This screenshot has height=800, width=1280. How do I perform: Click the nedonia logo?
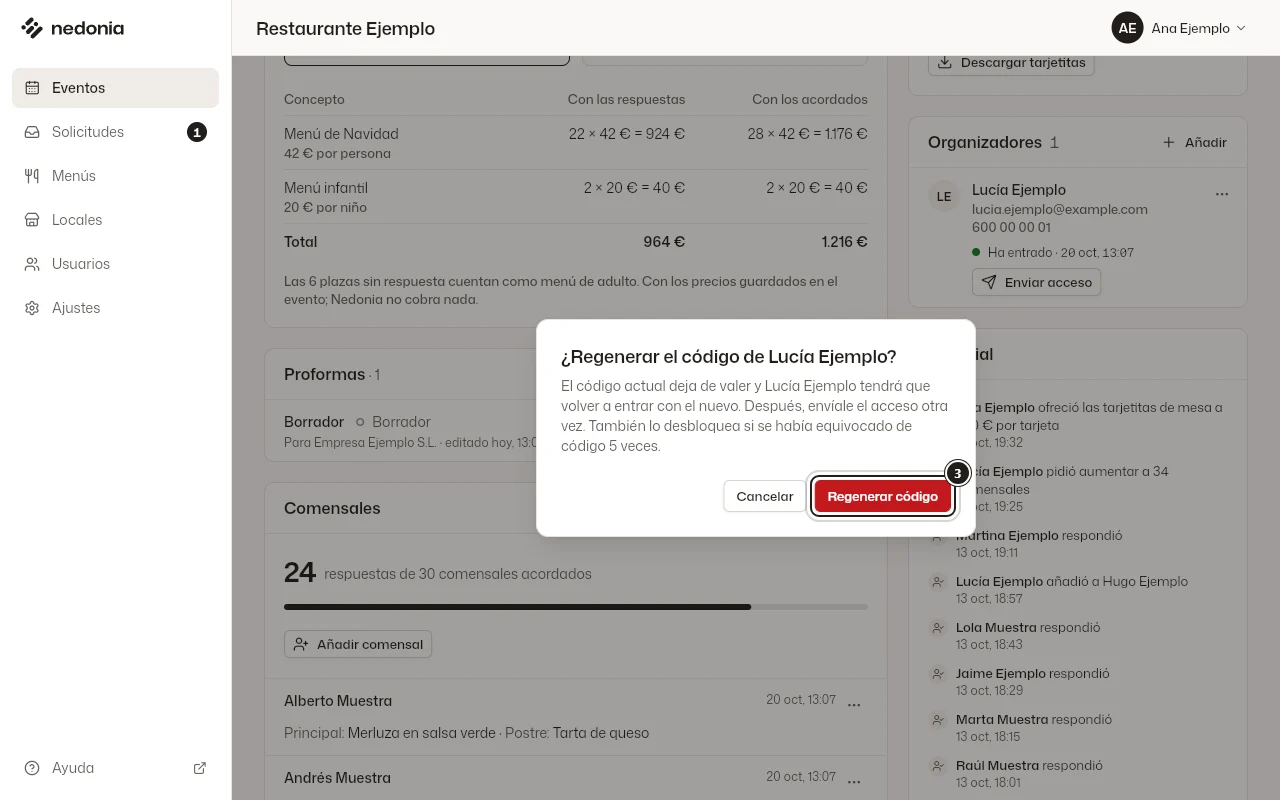coord(72,28)
